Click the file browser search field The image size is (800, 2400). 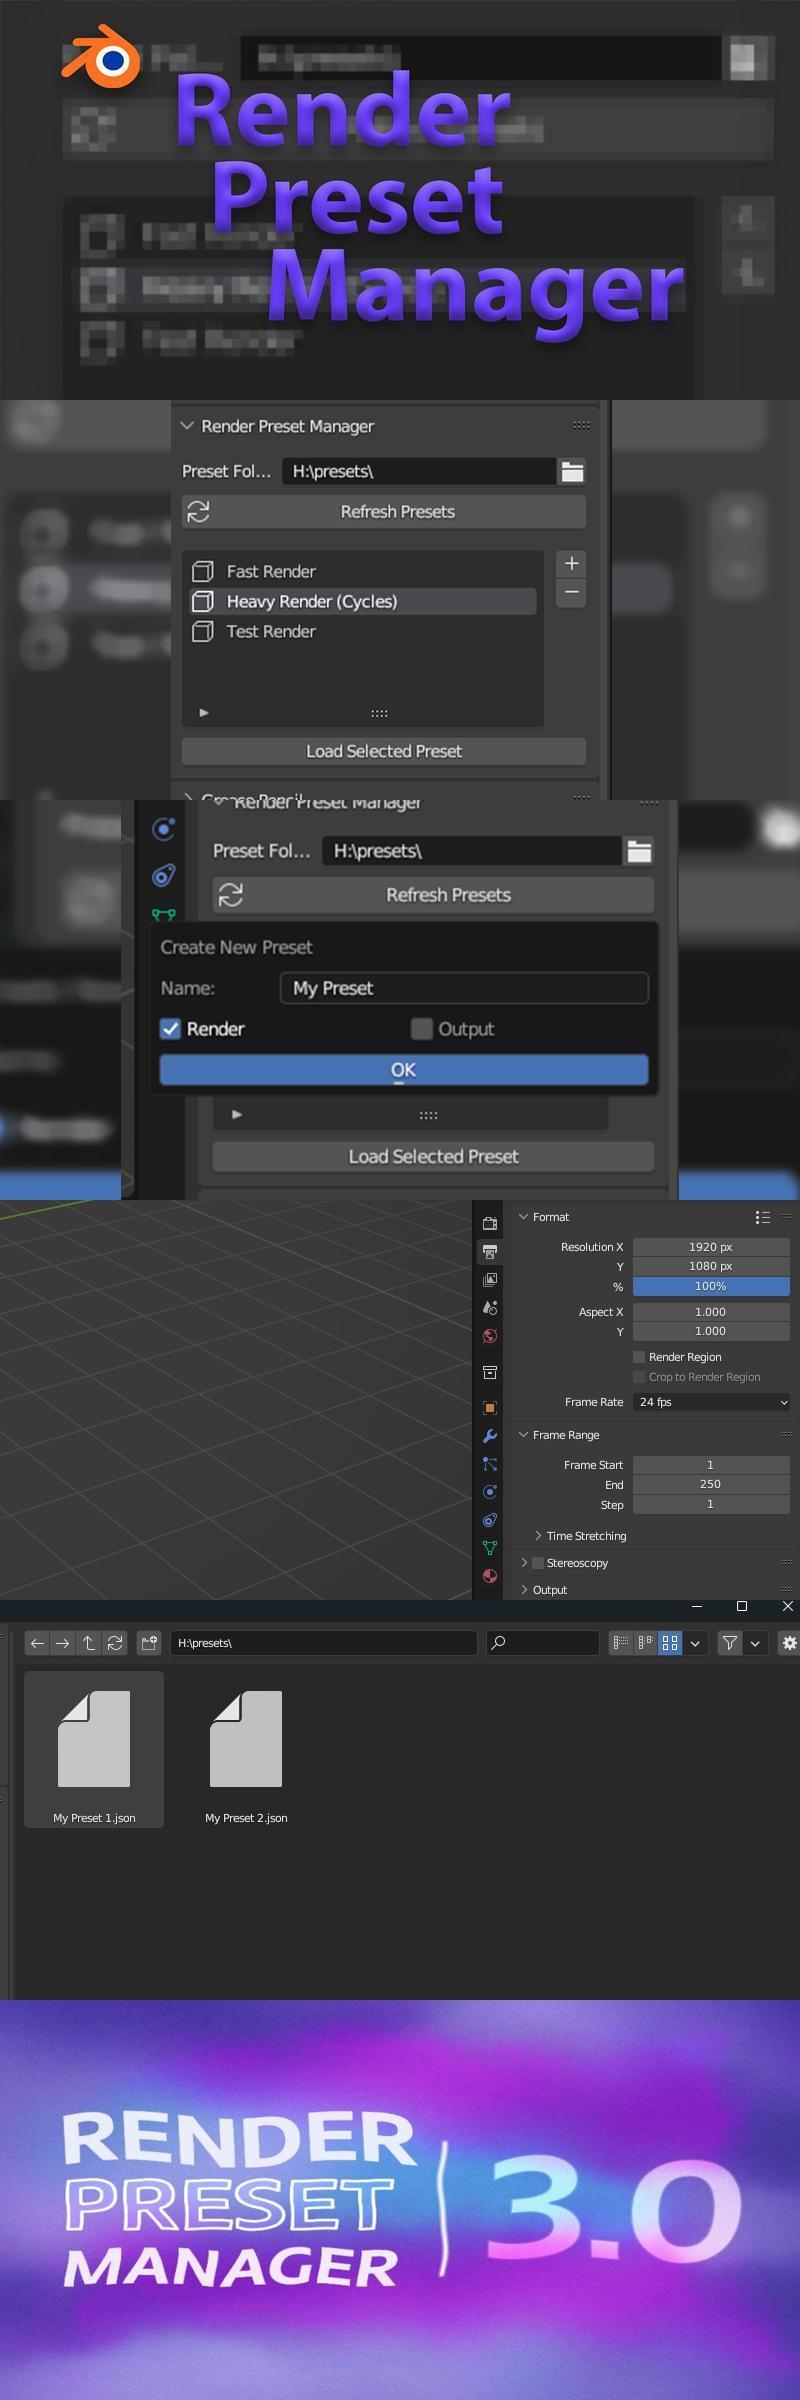[542, 1642]
